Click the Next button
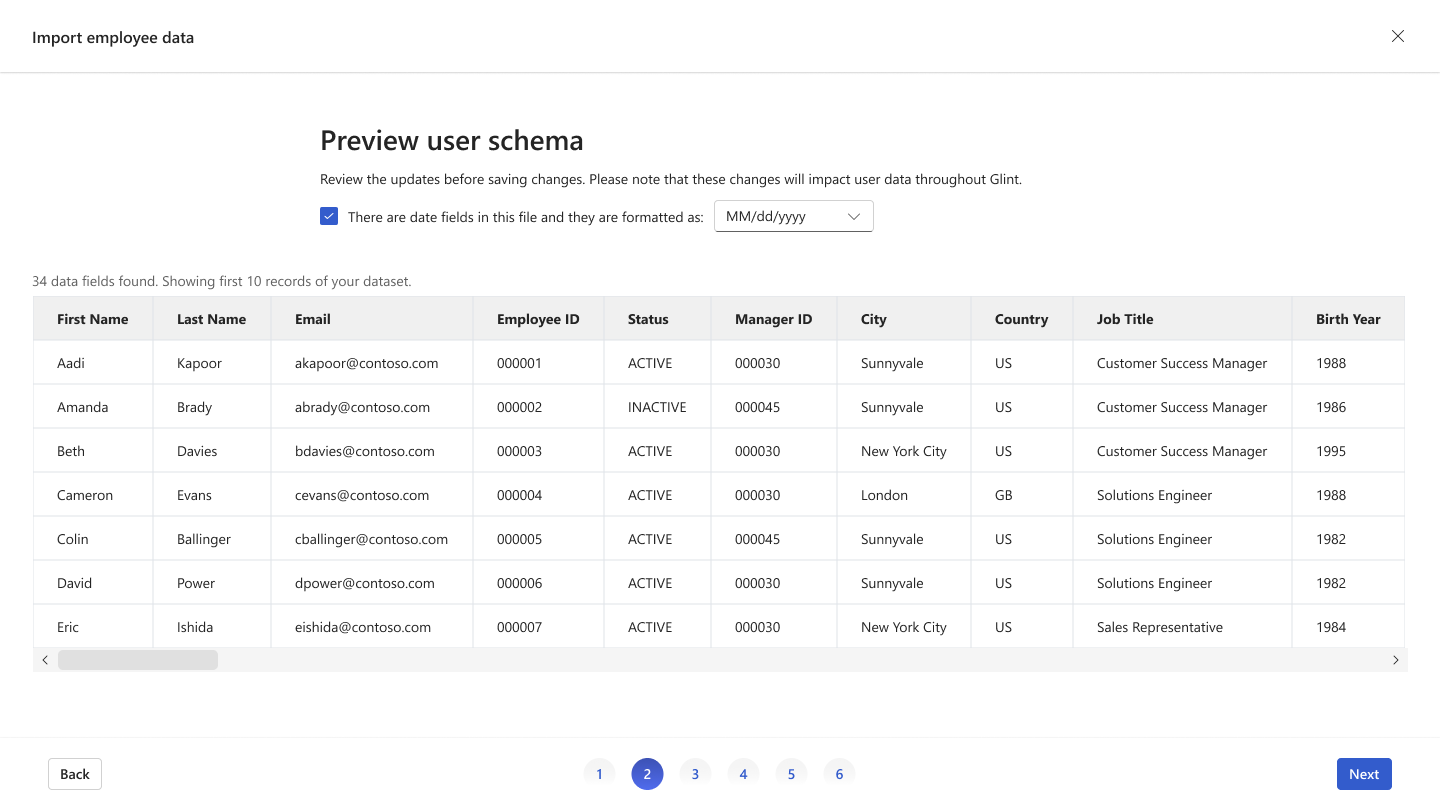Viewport: 1440px width, 810px height. pos(1364,774)
